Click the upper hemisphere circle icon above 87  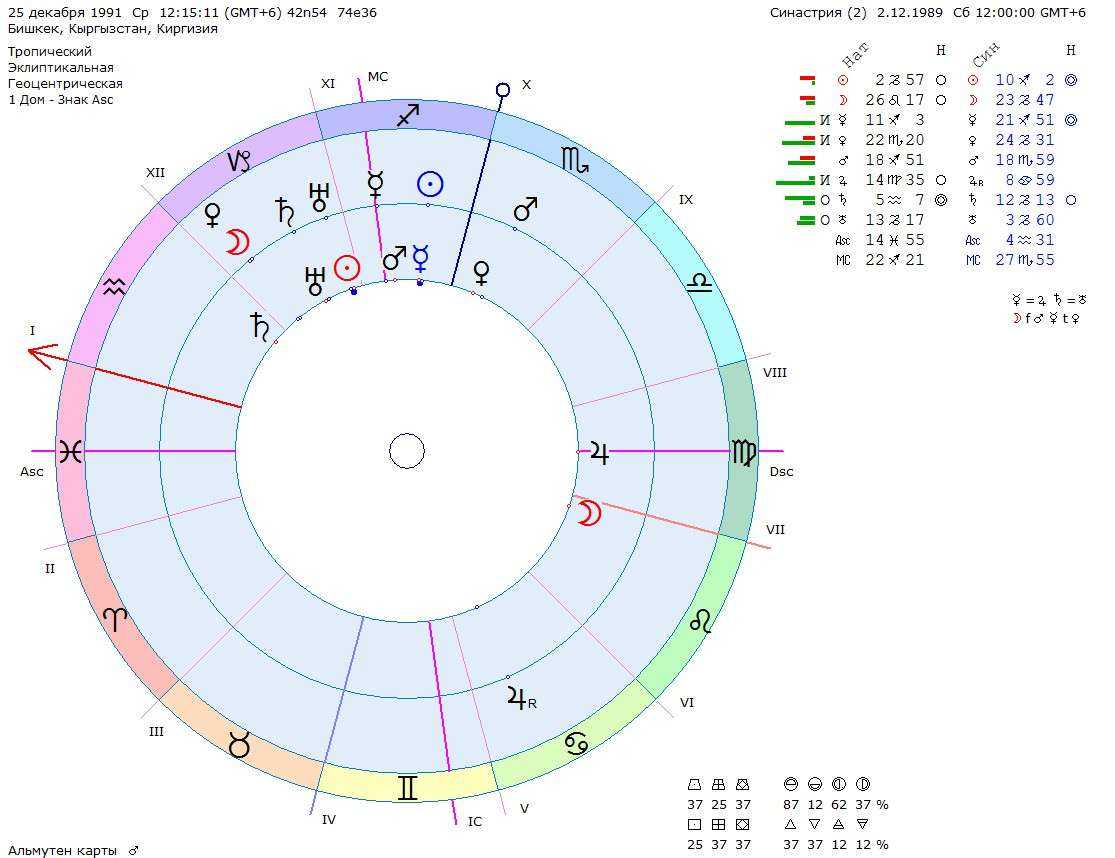(x=790, y=785)
